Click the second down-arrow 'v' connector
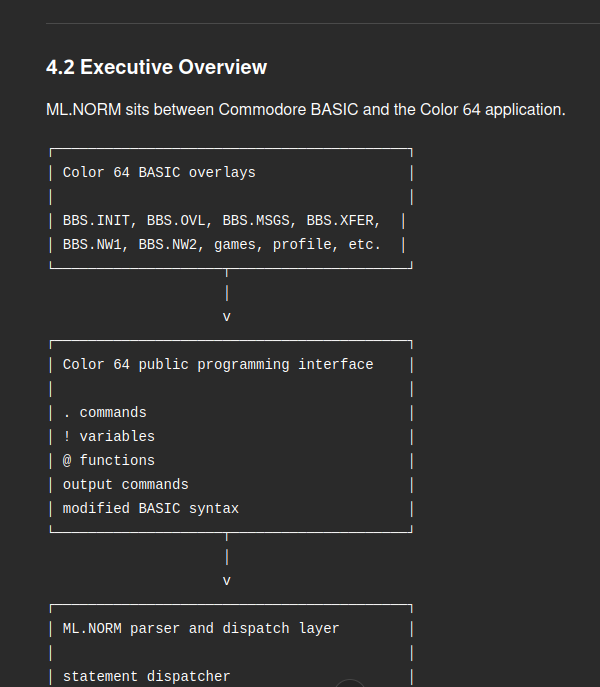600x687 pixels. pos(227,581)
